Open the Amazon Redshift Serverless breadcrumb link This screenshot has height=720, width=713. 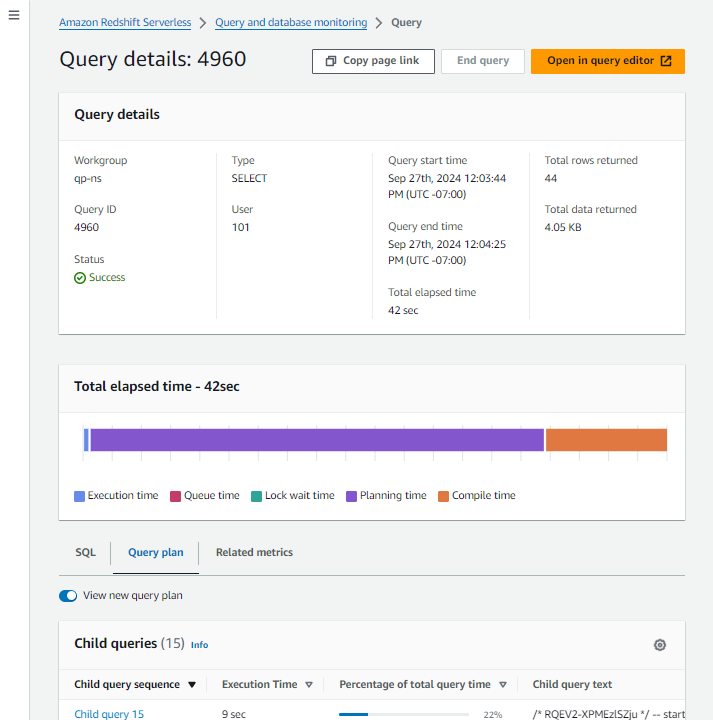125,23
